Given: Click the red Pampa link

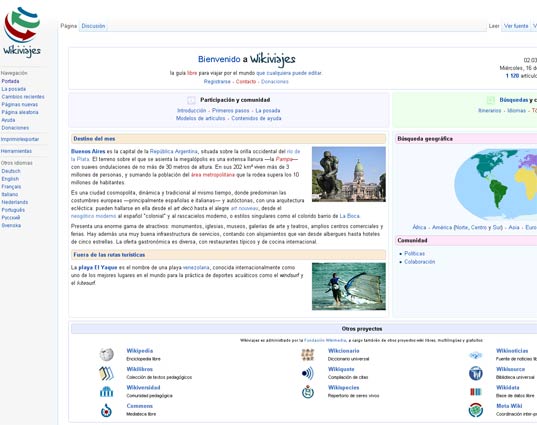Looking at the screenshot, I should tap(284, 159).
